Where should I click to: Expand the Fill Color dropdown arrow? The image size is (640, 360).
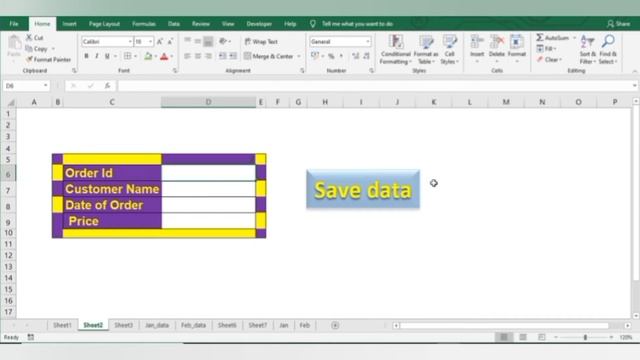[x=156, y=56]
